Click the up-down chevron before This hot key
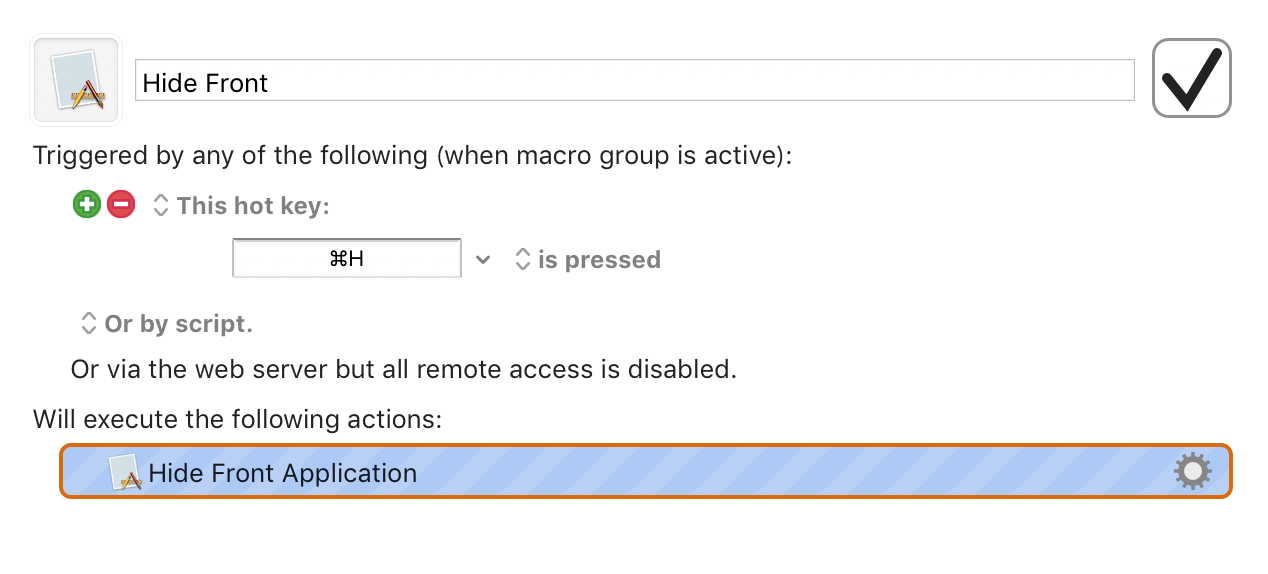The image size is (1268, 574). [161, 206]
